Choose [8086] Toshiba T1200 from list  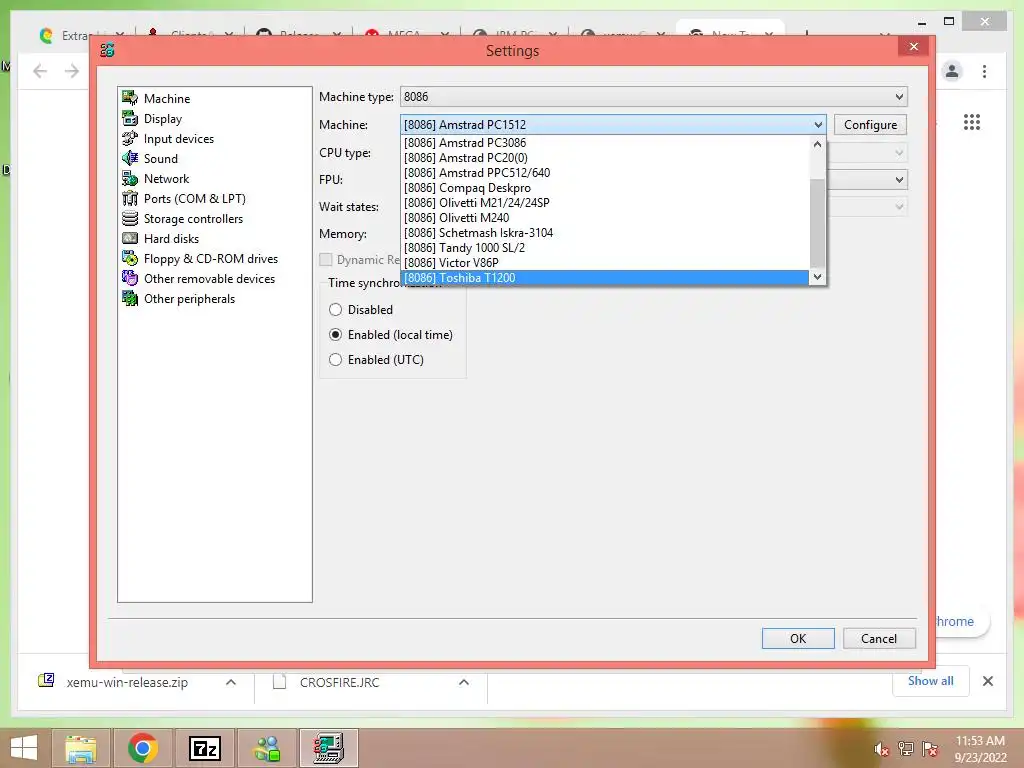click(605, 278)
